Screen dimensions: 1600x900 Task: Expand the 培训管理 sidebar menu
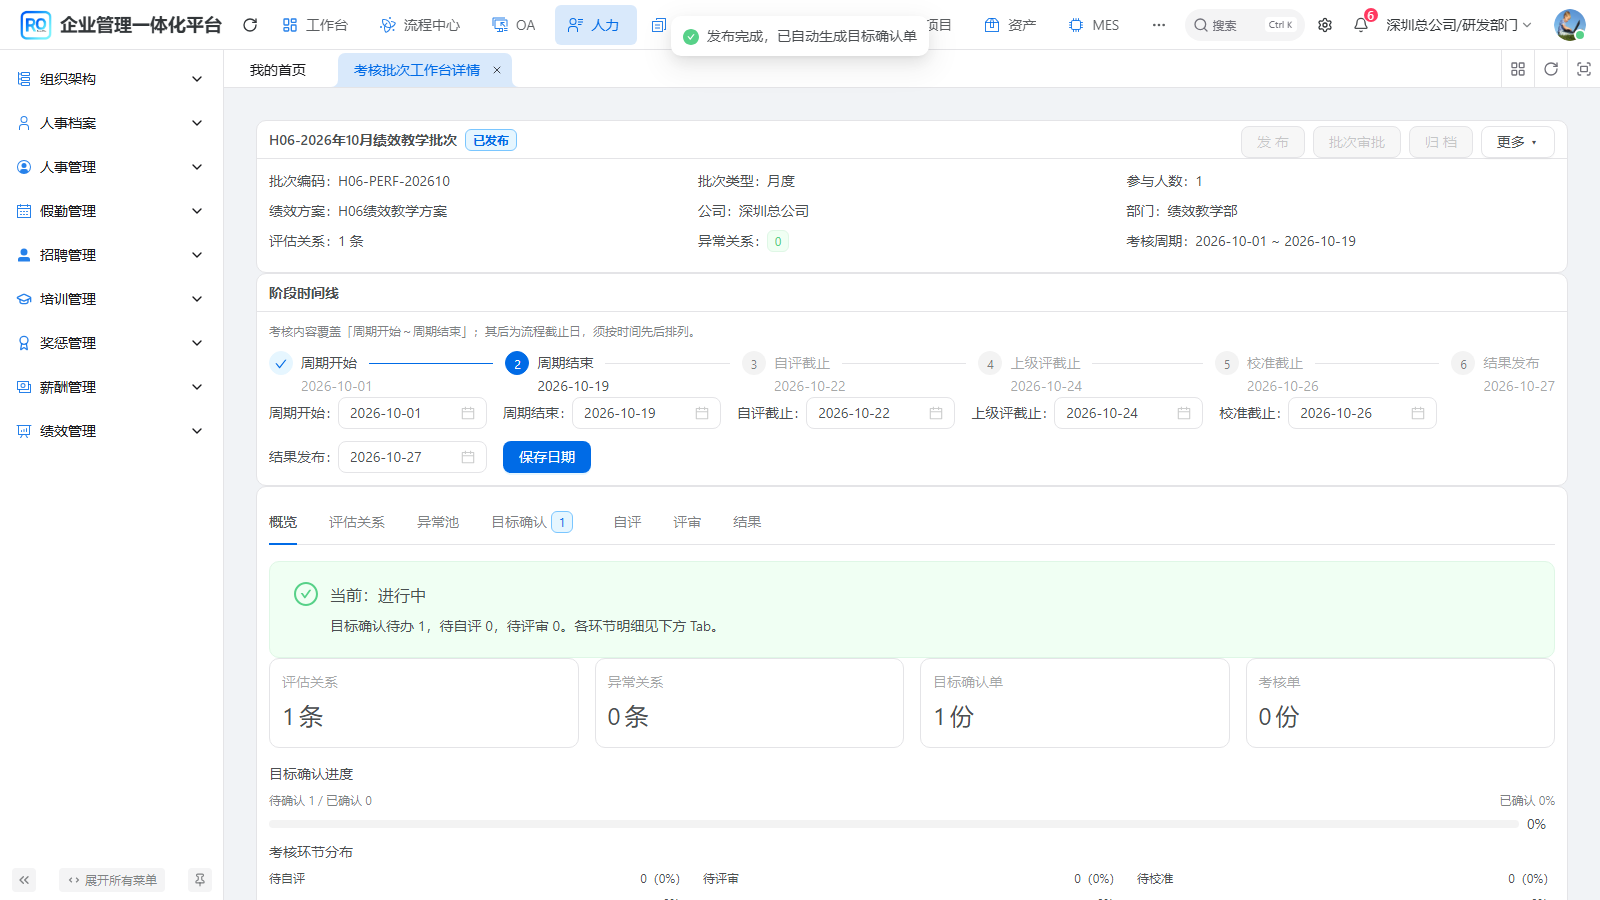pyautogui.click(x=111, y=299)
